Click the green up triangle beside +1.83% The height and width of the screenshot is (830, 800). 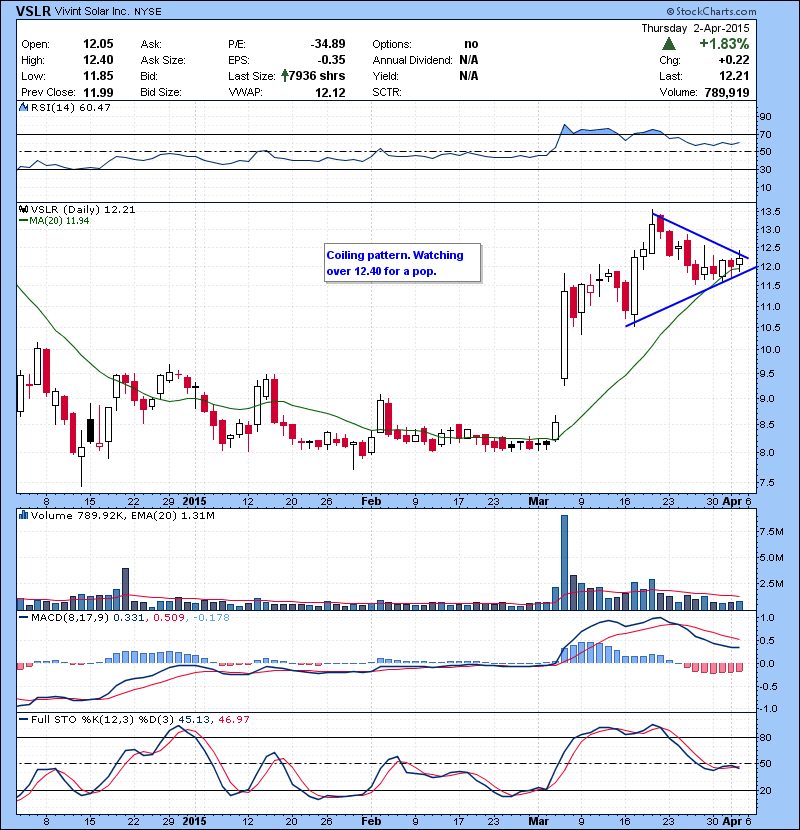pyautogui.click(x=669, y=43)
